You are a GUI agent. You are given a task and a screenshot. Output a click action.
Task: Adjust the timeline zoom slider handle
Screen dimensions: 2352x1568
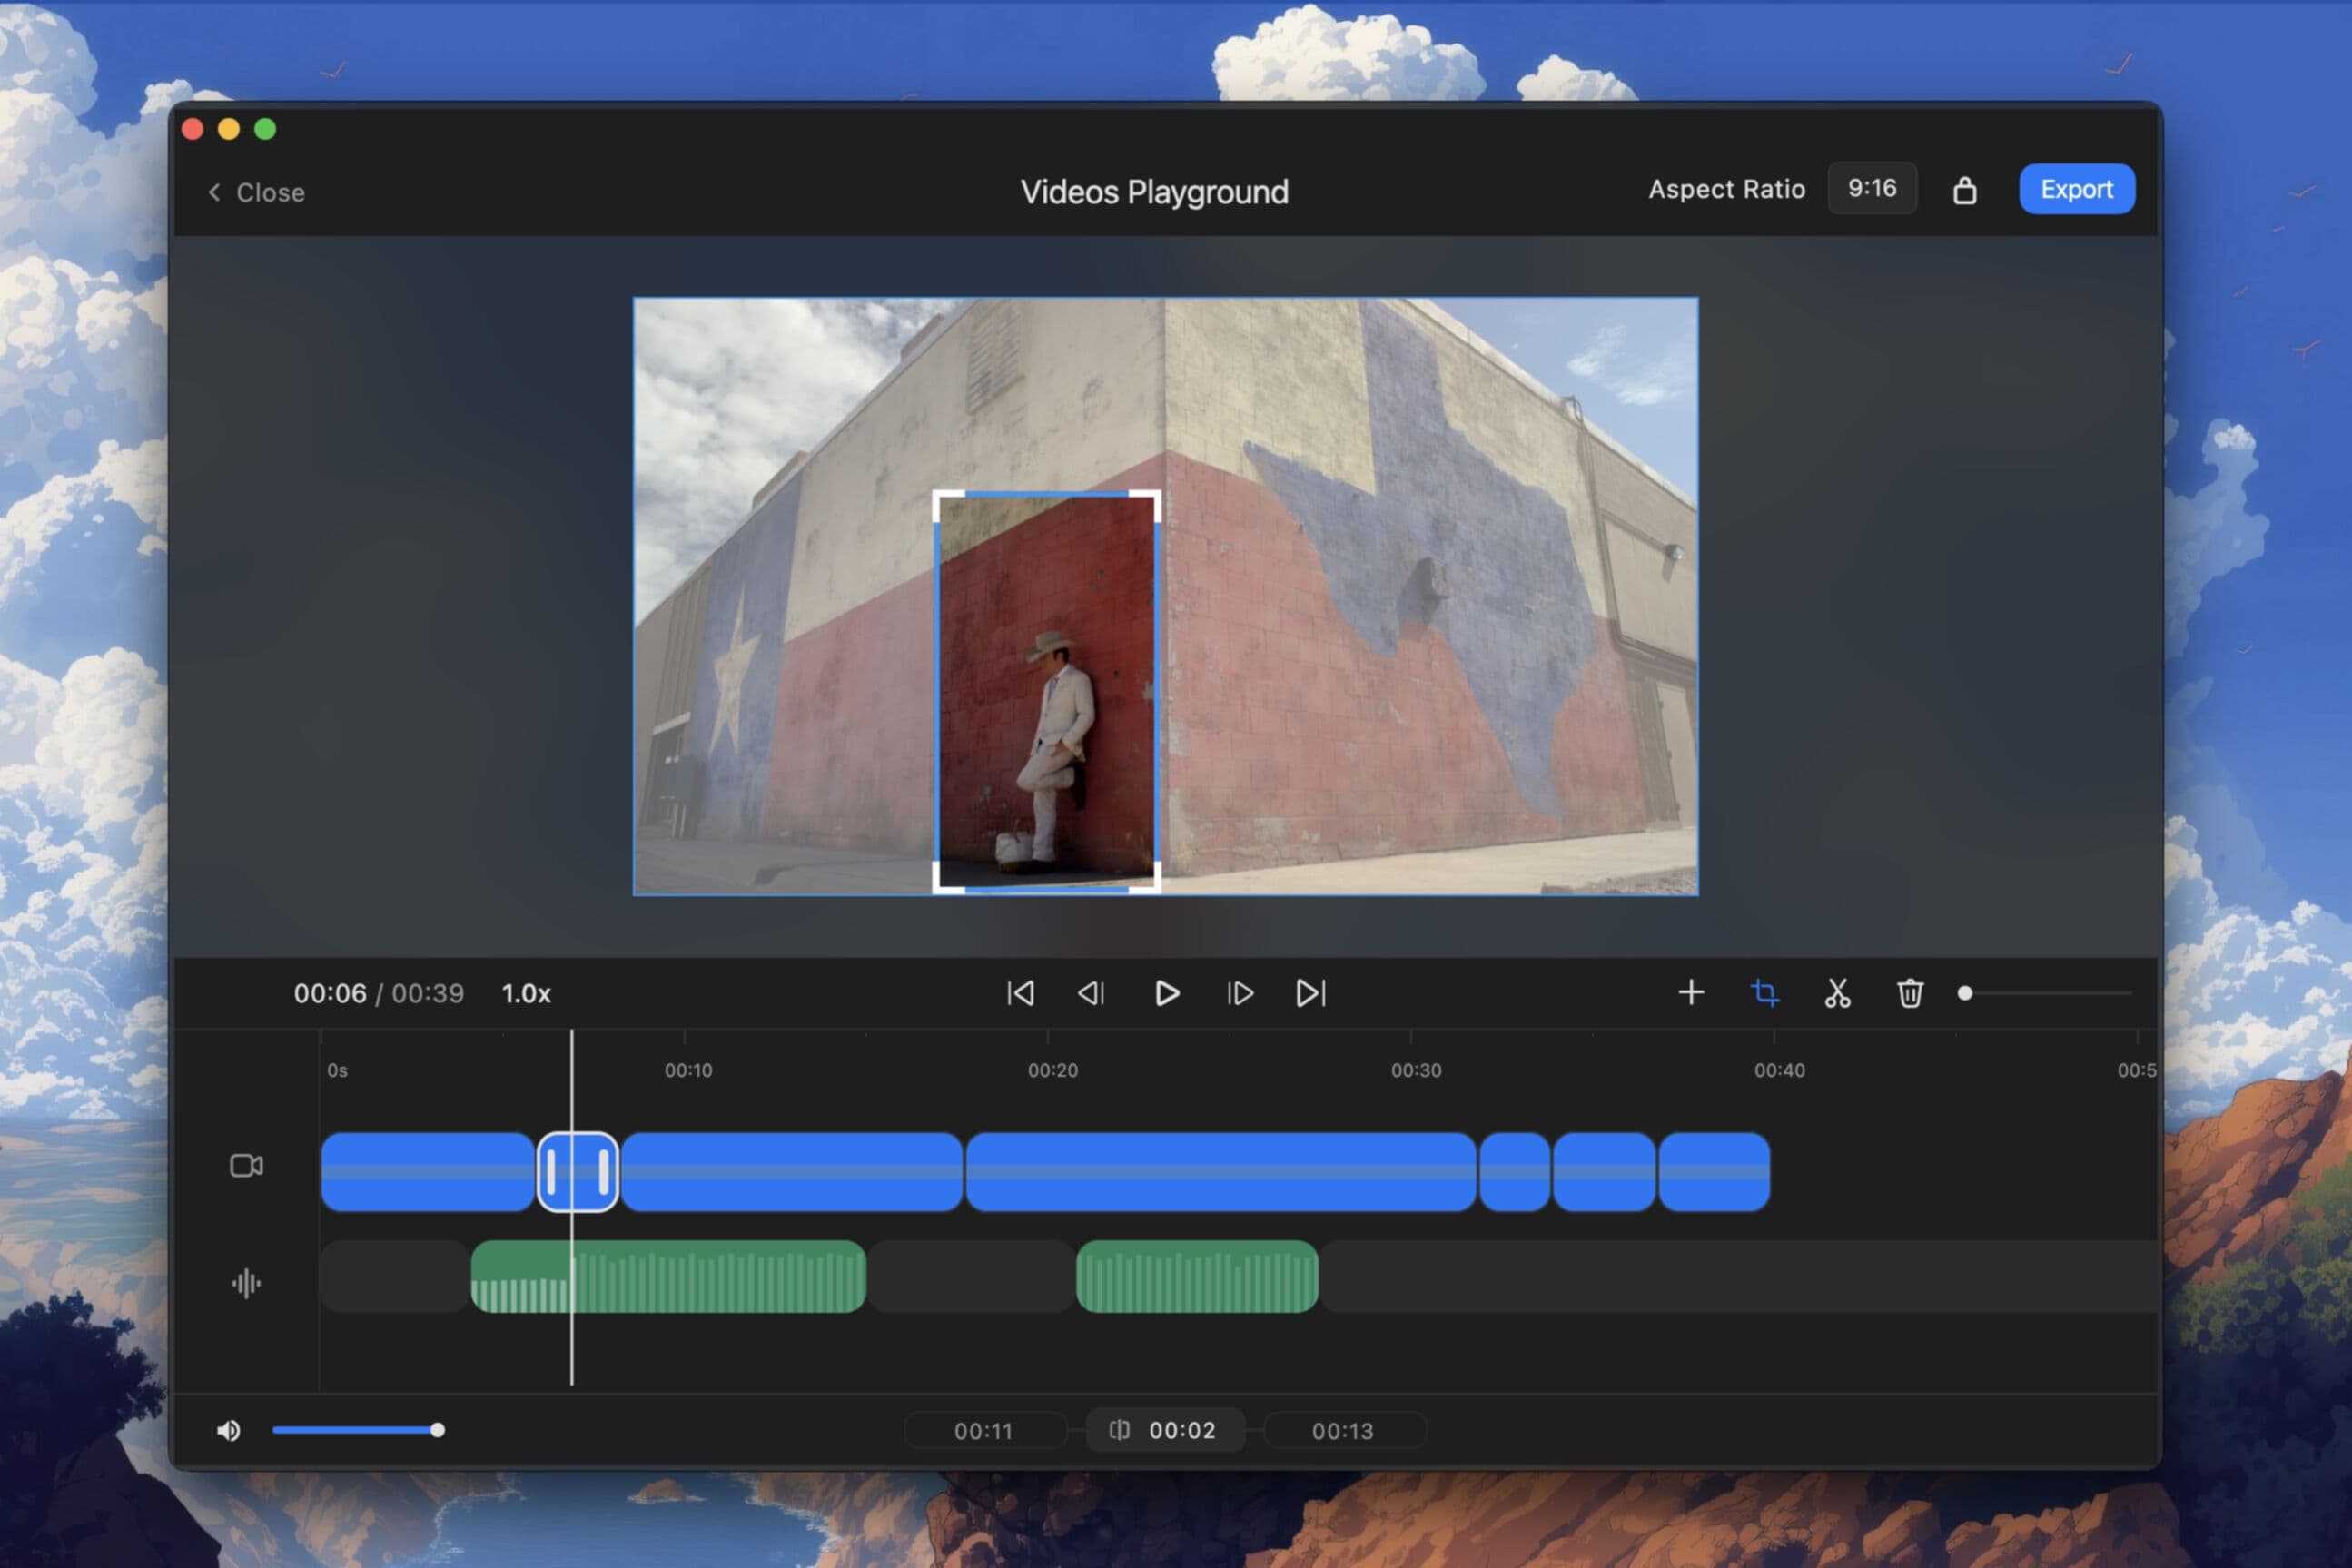pos(1965,993)
